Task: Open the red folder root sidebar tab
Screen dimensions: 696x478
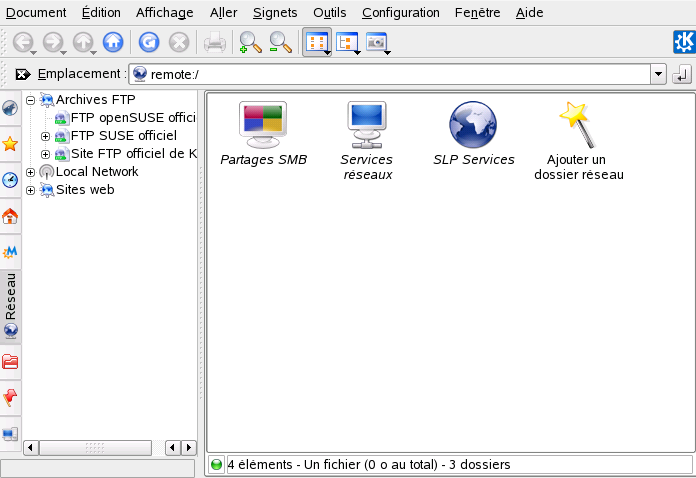Action: click(10, 362)
